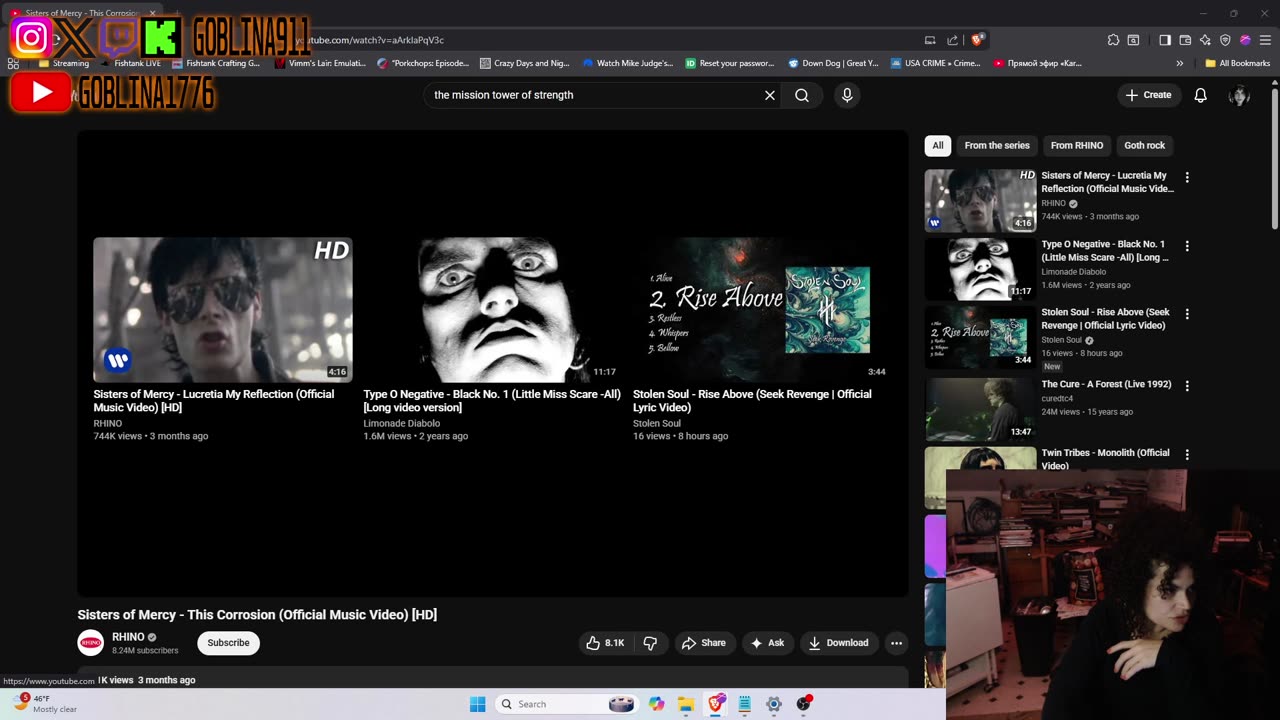Click the Create button

[x=1148, y=95]
